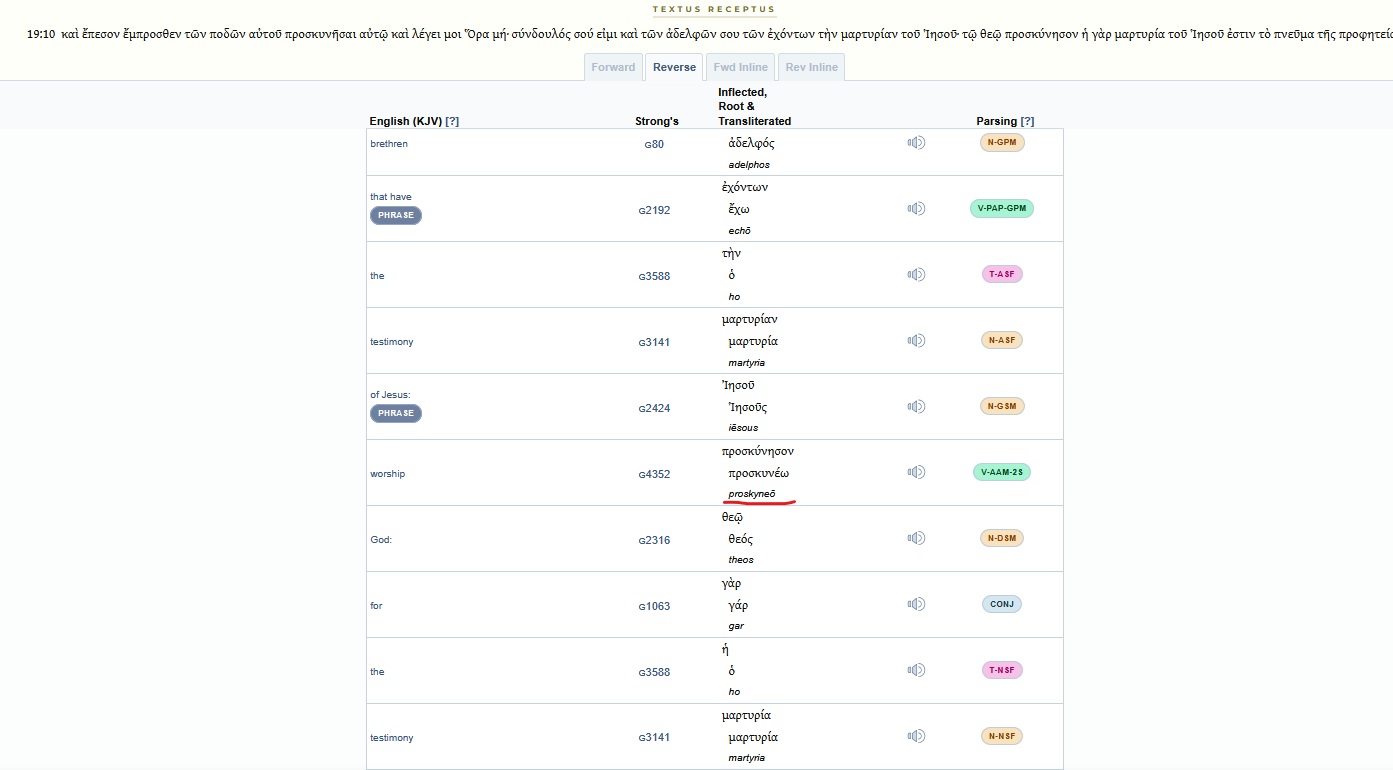Click the Greek root word θεός
This screenshot has height=770, width=1393.
click(741, 540)
